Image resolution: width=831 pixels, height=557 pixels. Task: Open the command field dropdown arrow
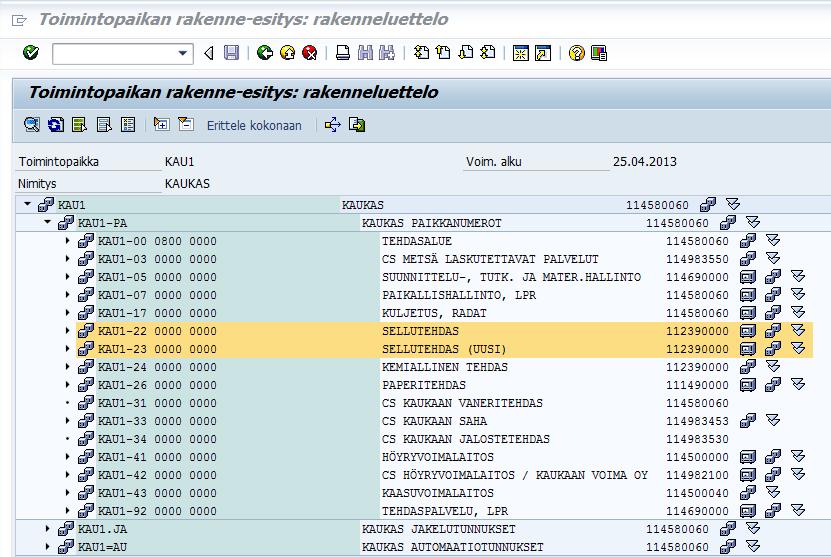tap(182, 53)
